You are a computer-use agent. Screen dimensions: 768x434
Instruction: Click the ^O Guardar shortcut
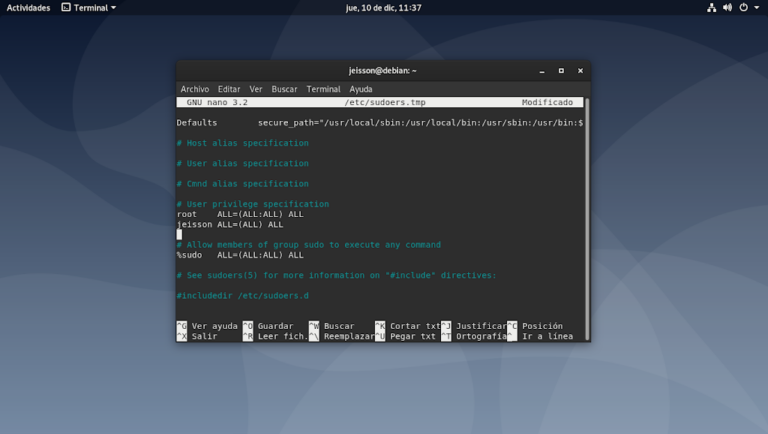pos(268,326)
